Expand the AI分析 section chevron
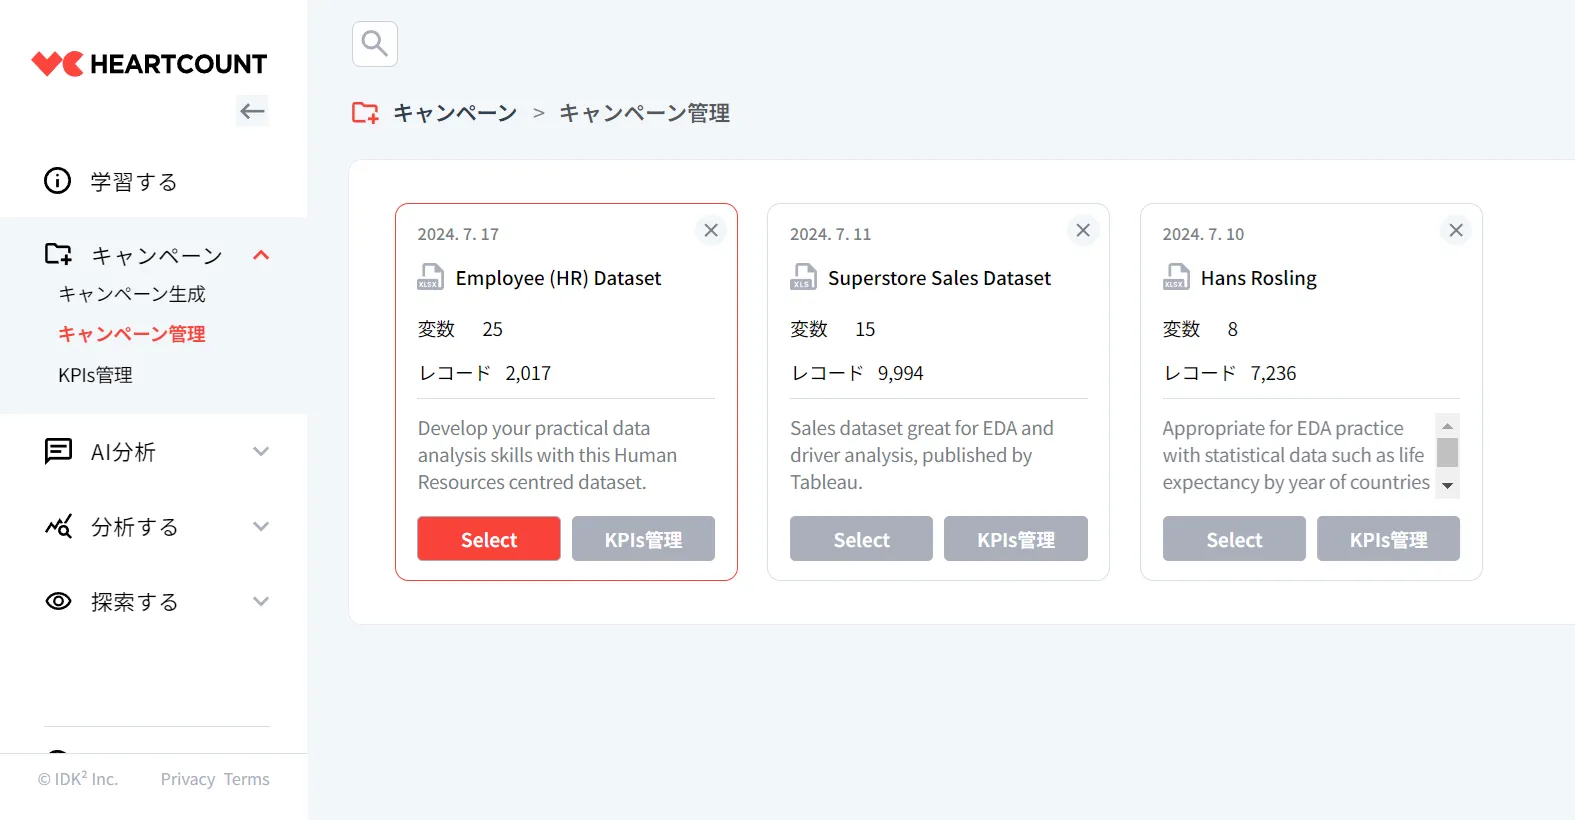Screen dimensions: 1575x820 pos(261,452)
